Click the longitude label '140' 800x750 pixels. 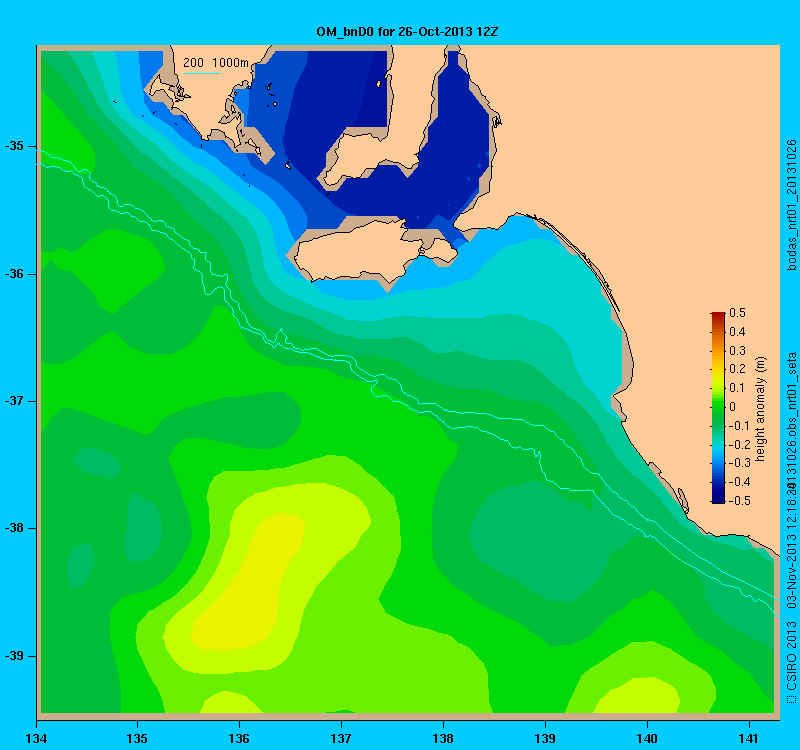[647, 739]
